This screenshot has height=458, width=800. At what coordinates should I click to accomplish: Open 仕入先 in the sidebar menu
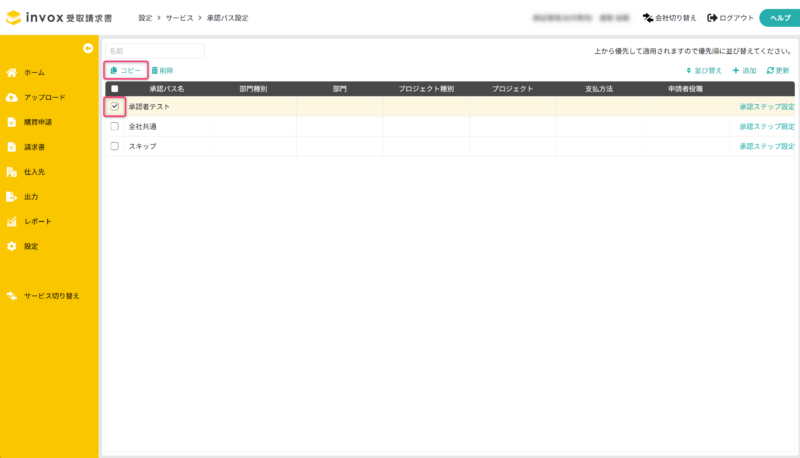34,172
